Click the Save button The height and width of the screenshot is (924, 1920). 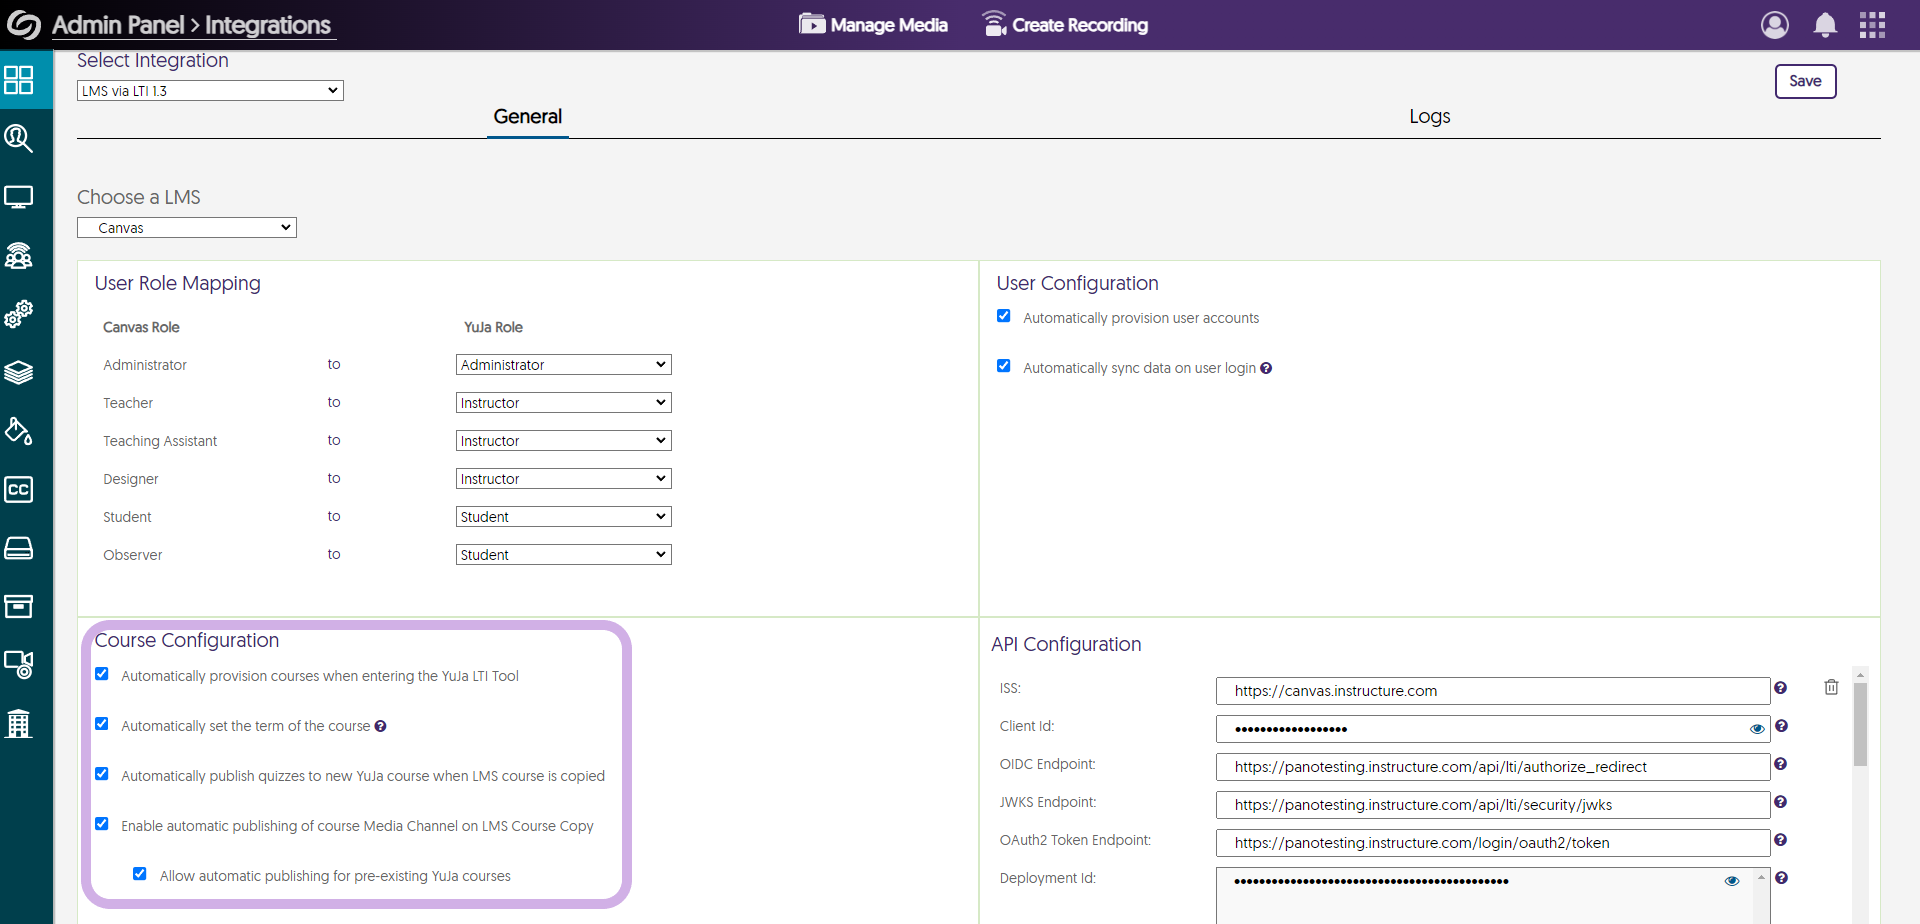(x=1805, y=81)
